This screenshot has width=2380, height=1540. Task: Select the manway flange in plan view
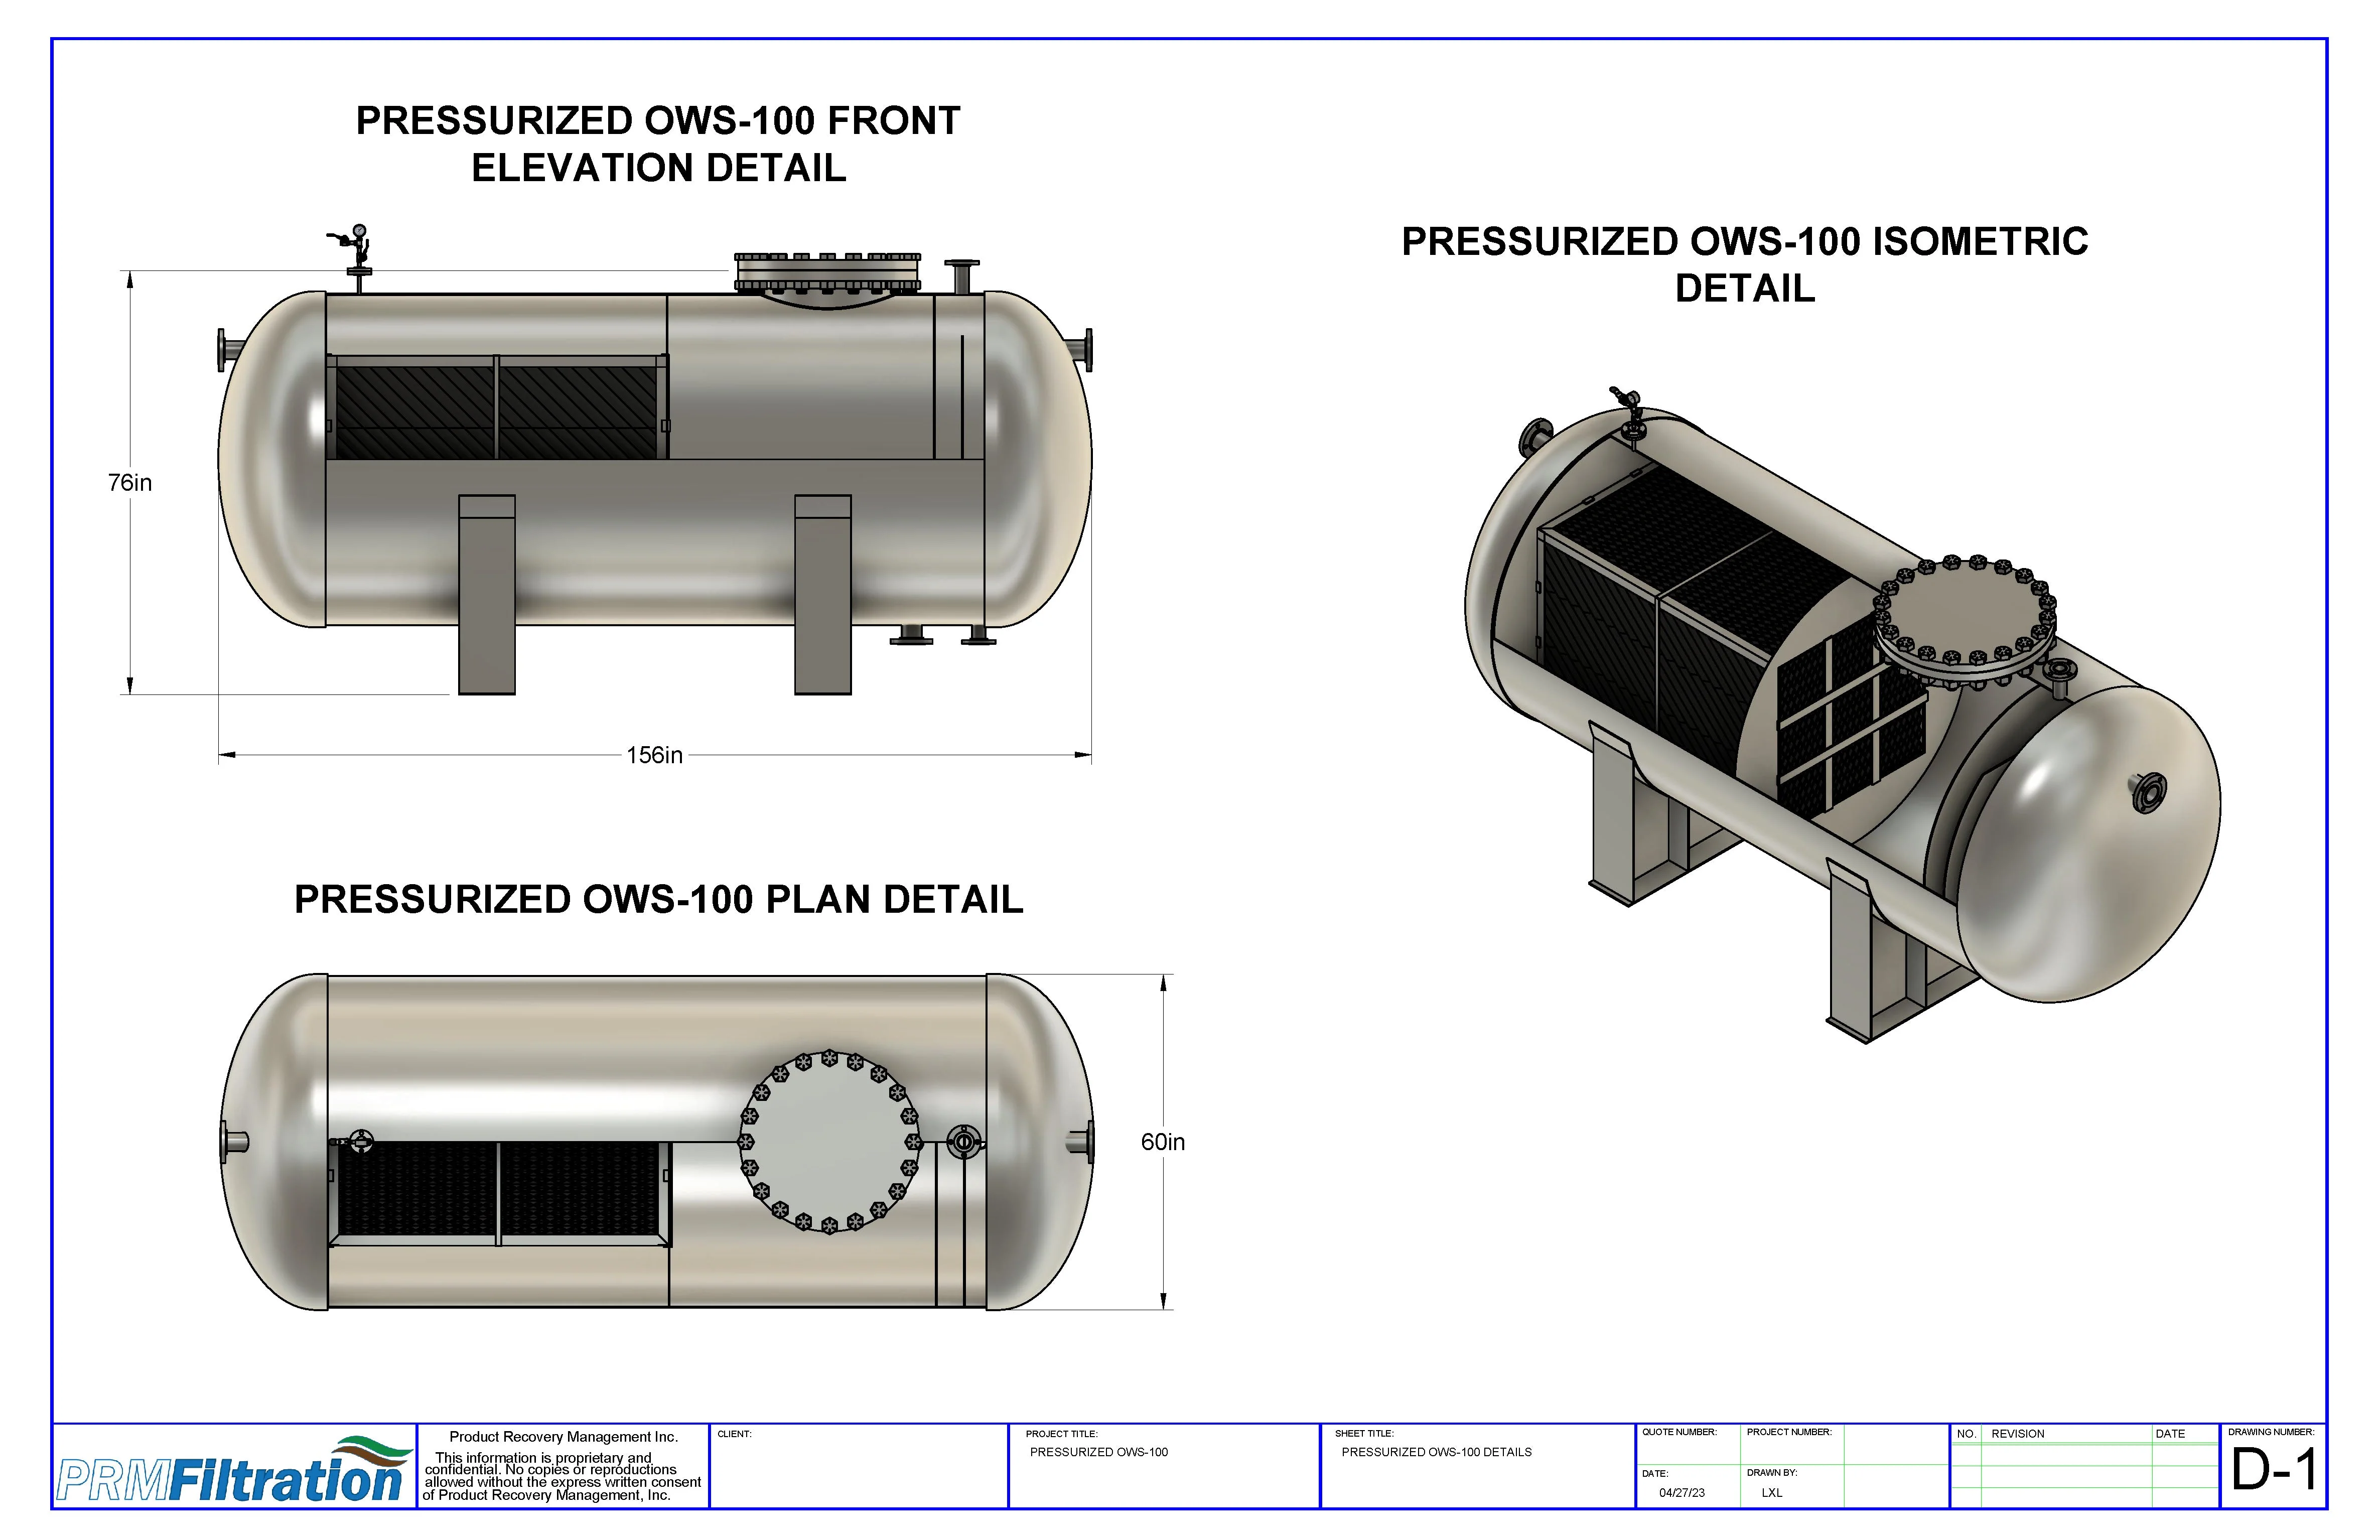(829, 1142)
